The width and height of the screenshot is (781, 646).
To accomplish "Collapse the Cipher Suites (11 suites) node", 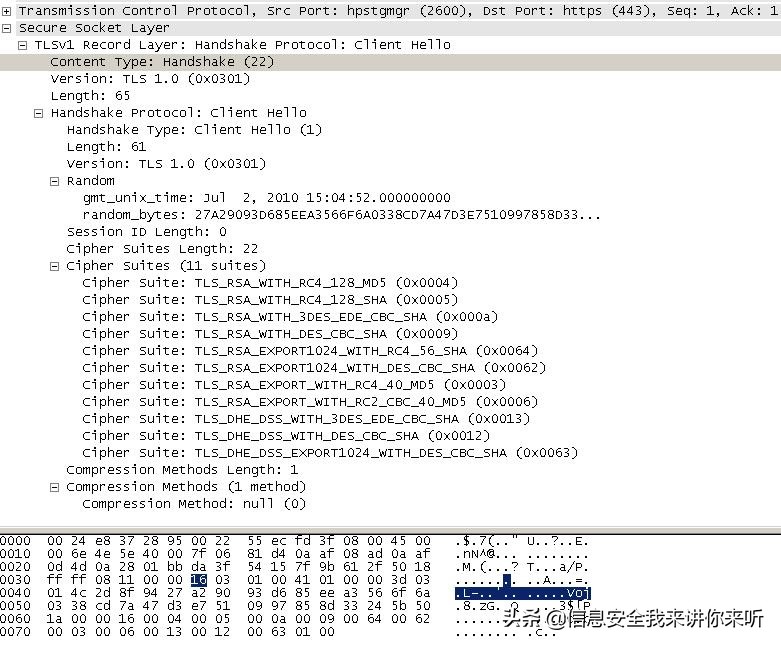I will pos(54,266).
